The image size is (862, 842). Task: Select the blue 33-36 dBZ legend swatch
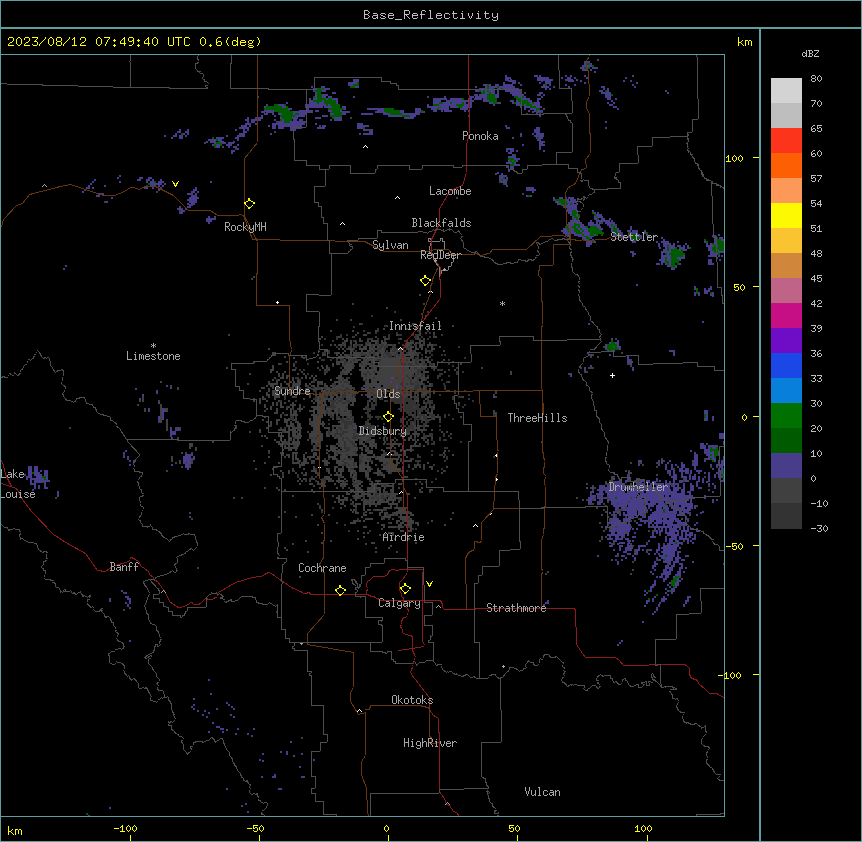[786, 365]
